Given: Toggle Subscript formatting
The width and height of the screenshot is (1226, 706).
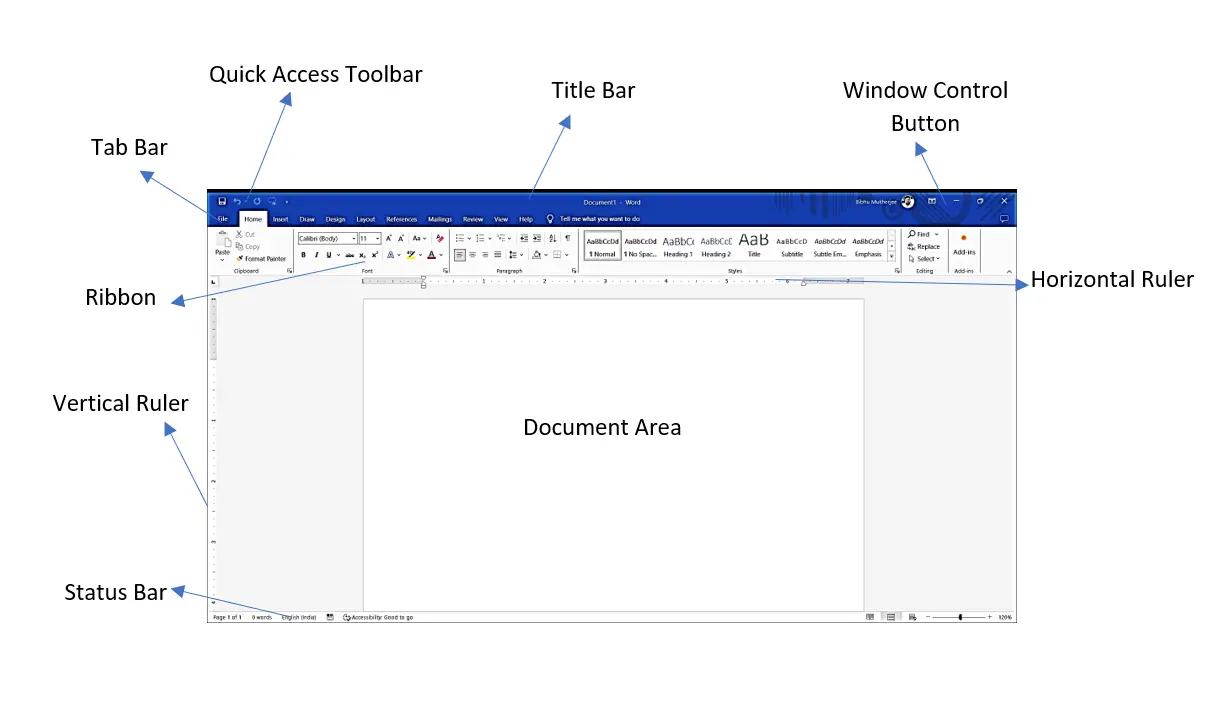Looking at the screenshot, I should tap(362, 255).
